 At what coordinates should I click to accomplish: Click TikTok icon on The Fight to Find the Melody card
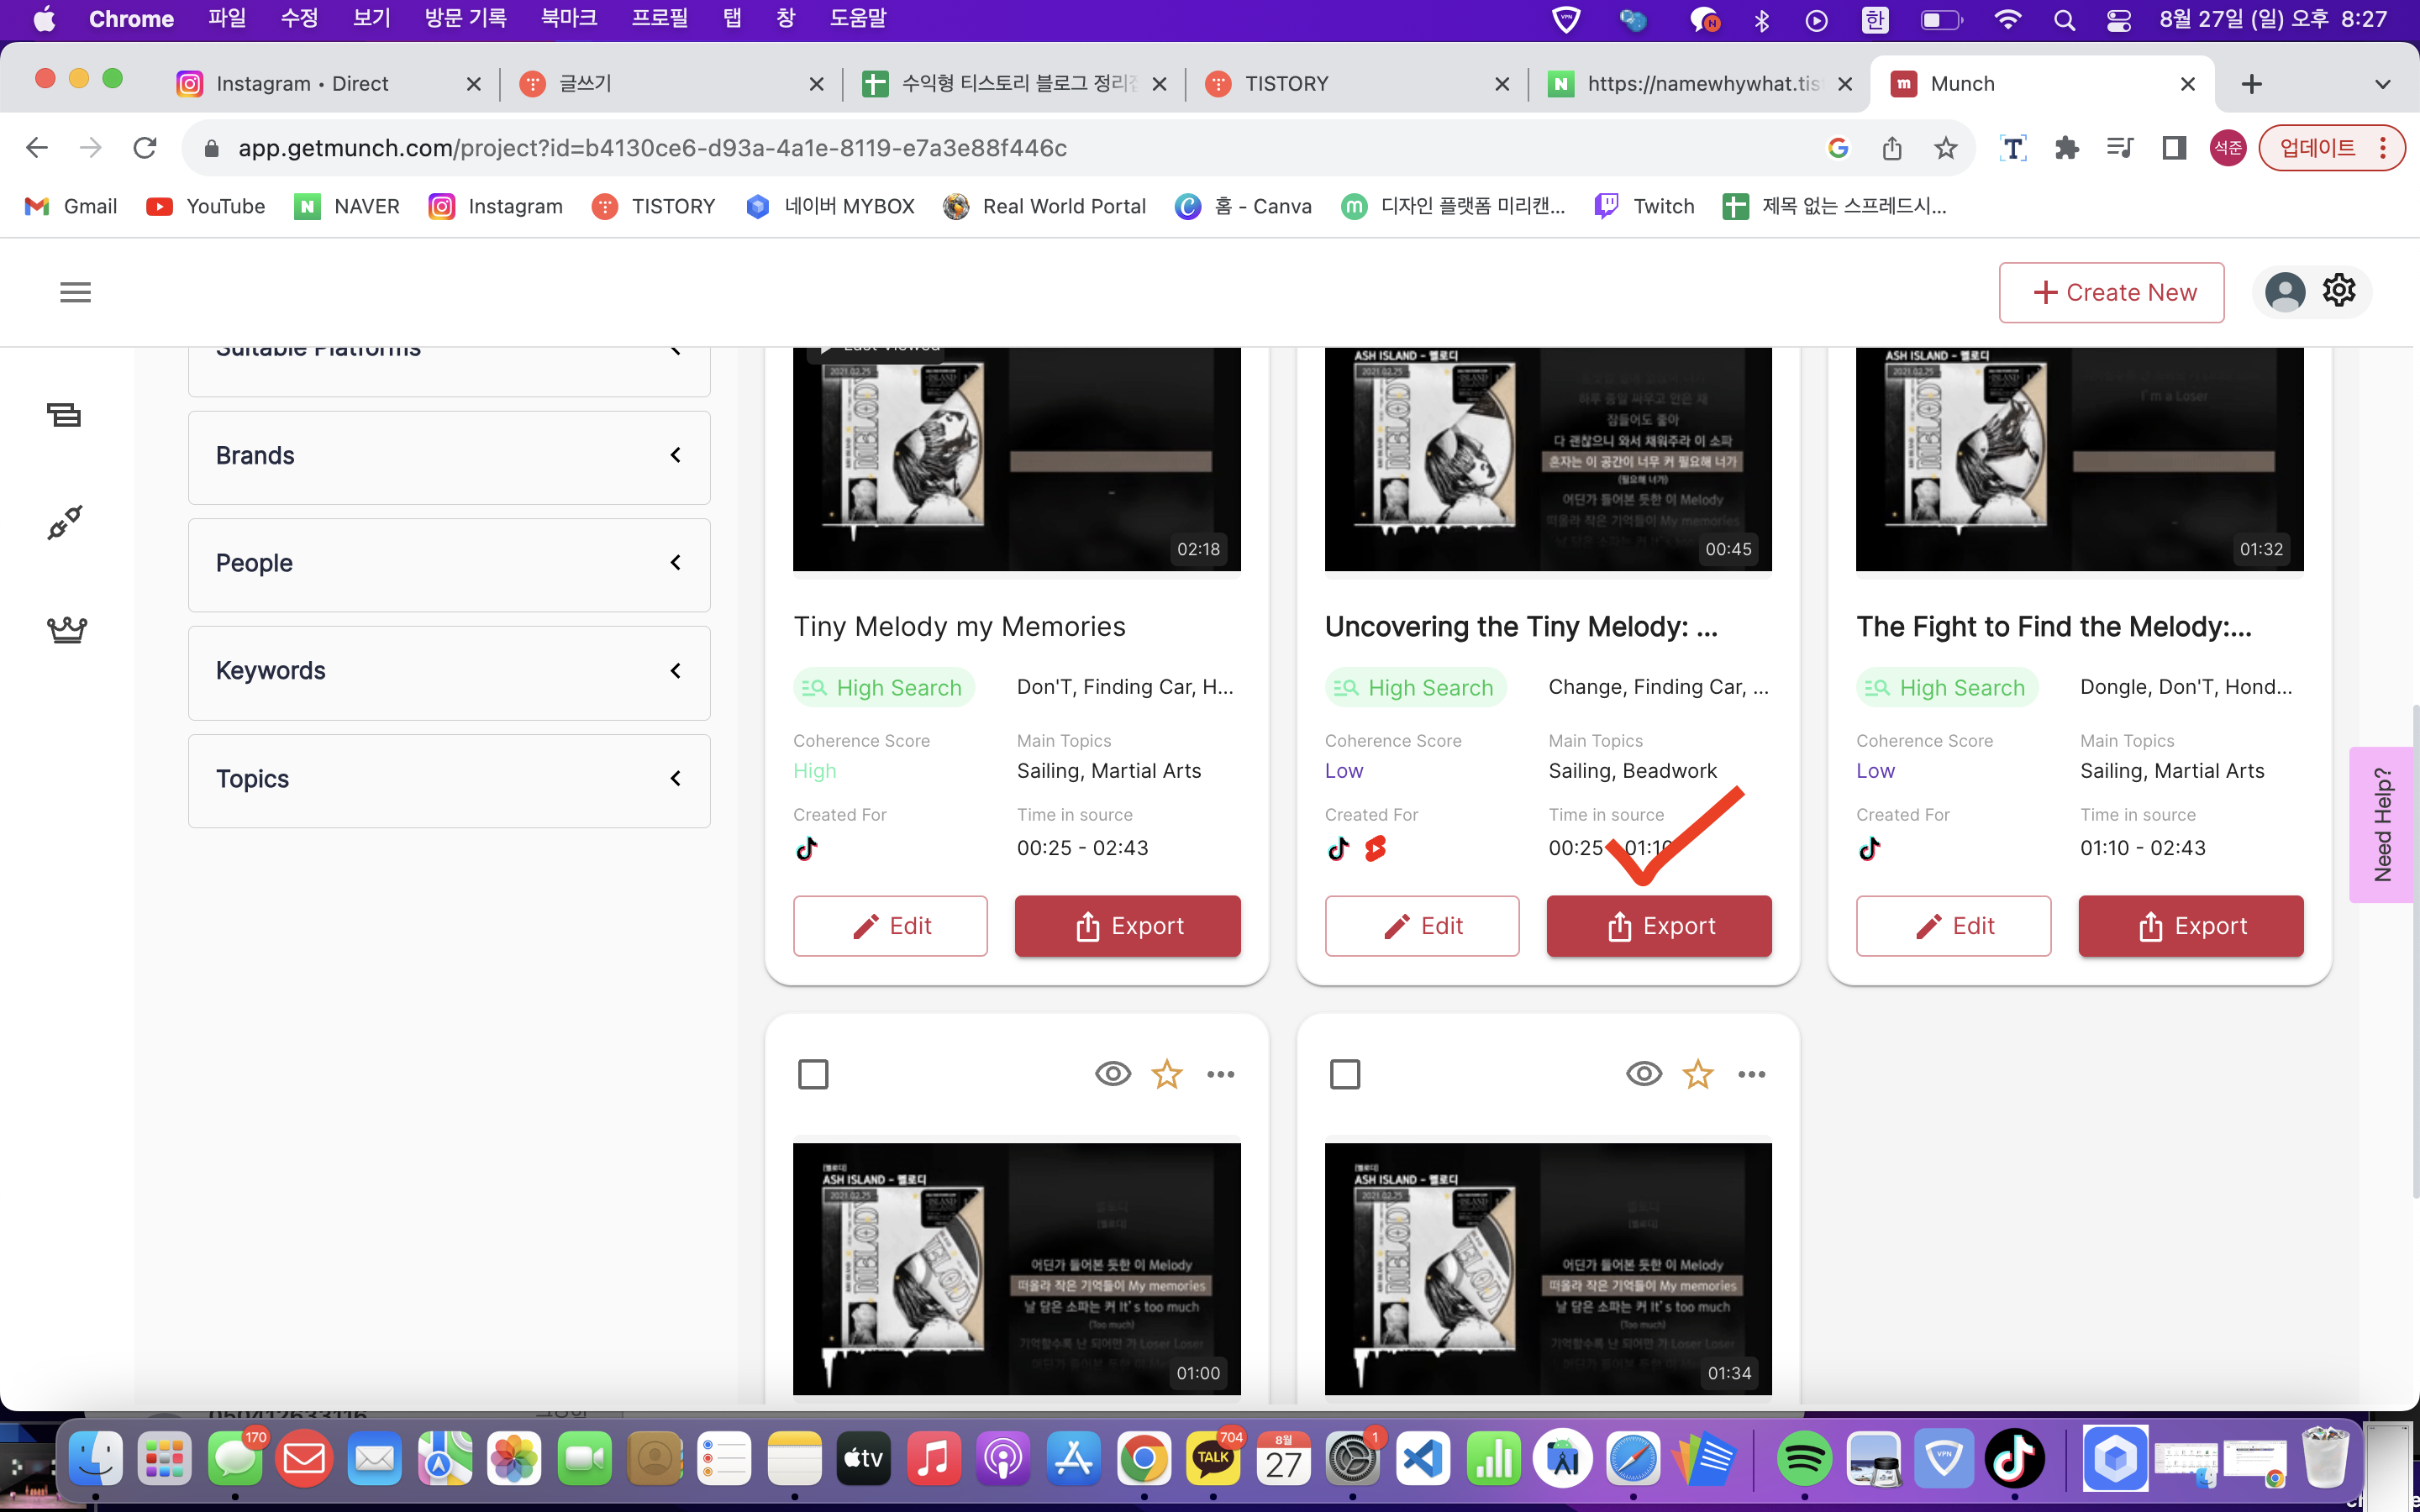[1870, 849]
